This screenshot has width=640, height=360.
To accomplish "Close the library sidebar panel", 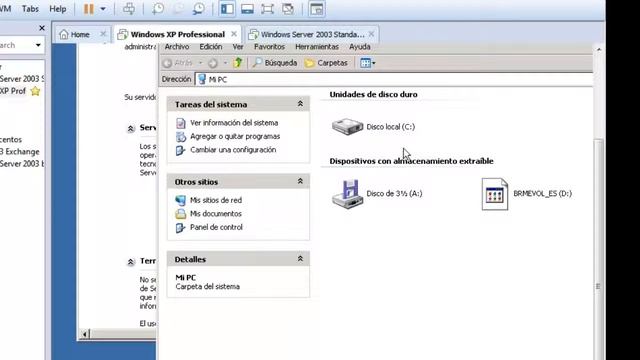I will click(x=42, y=28).
